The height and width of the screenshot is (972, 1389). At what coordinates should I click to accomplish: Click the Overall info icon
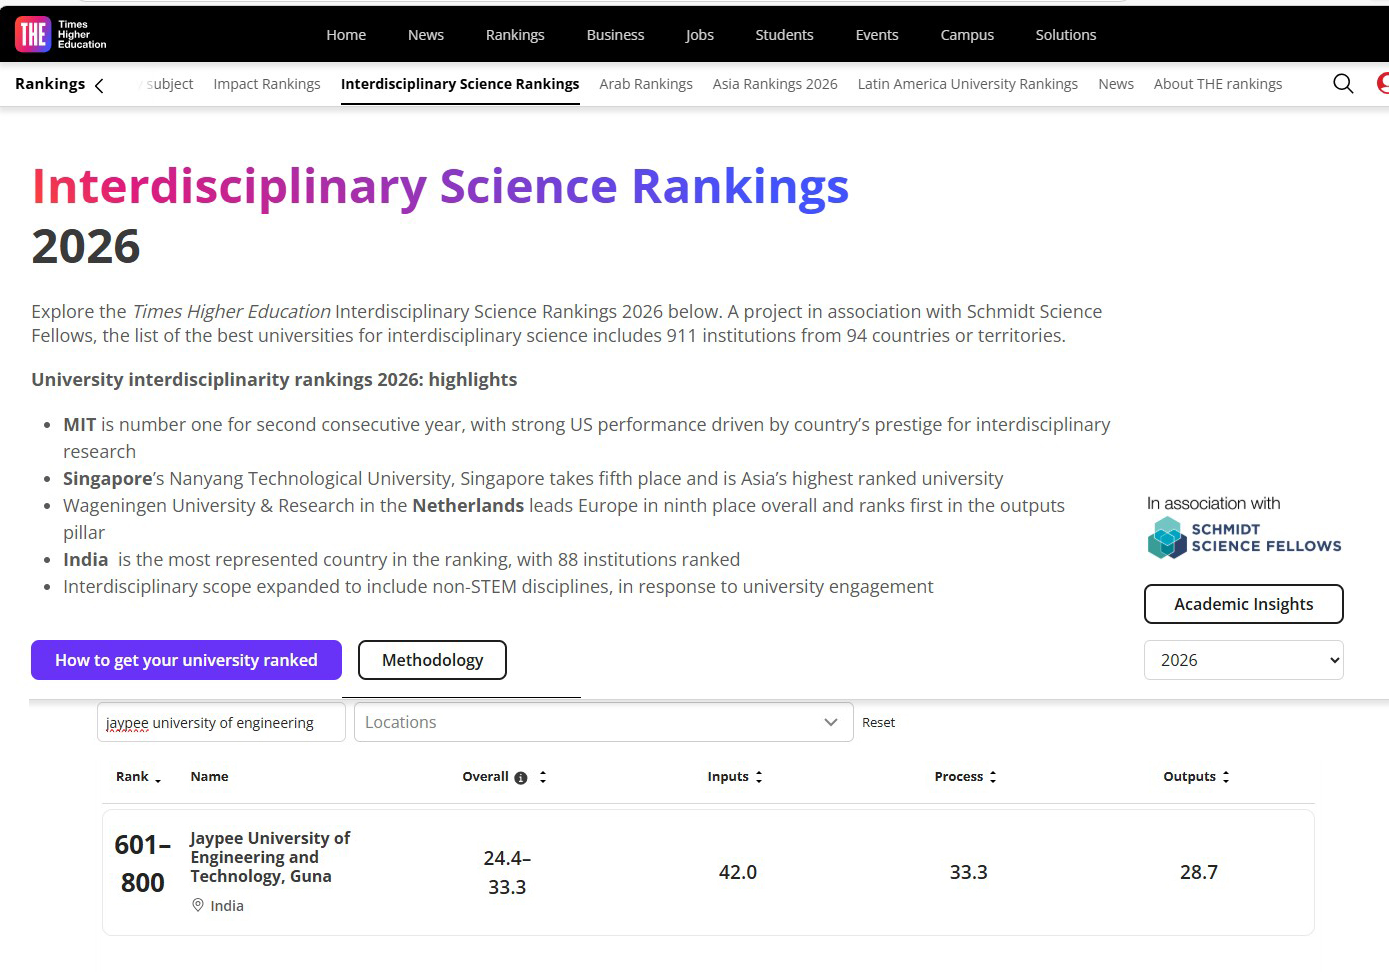tap(521, 778)
